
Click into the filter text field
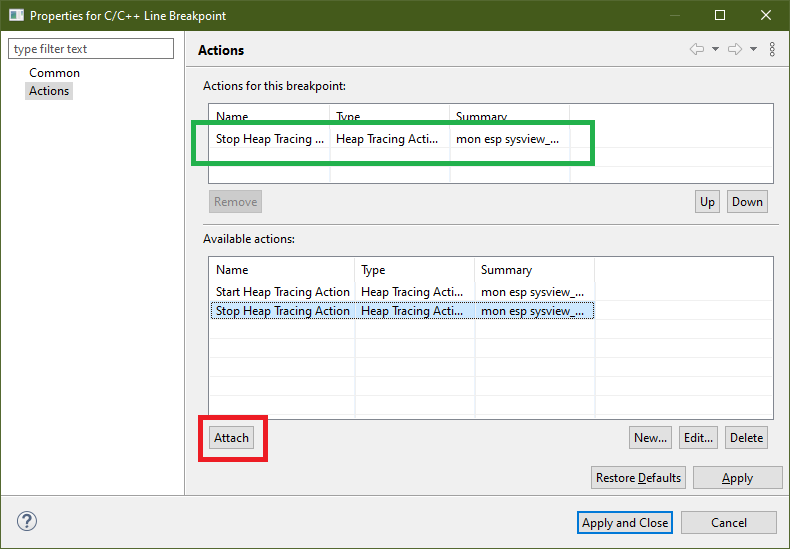tap(91, 49)
